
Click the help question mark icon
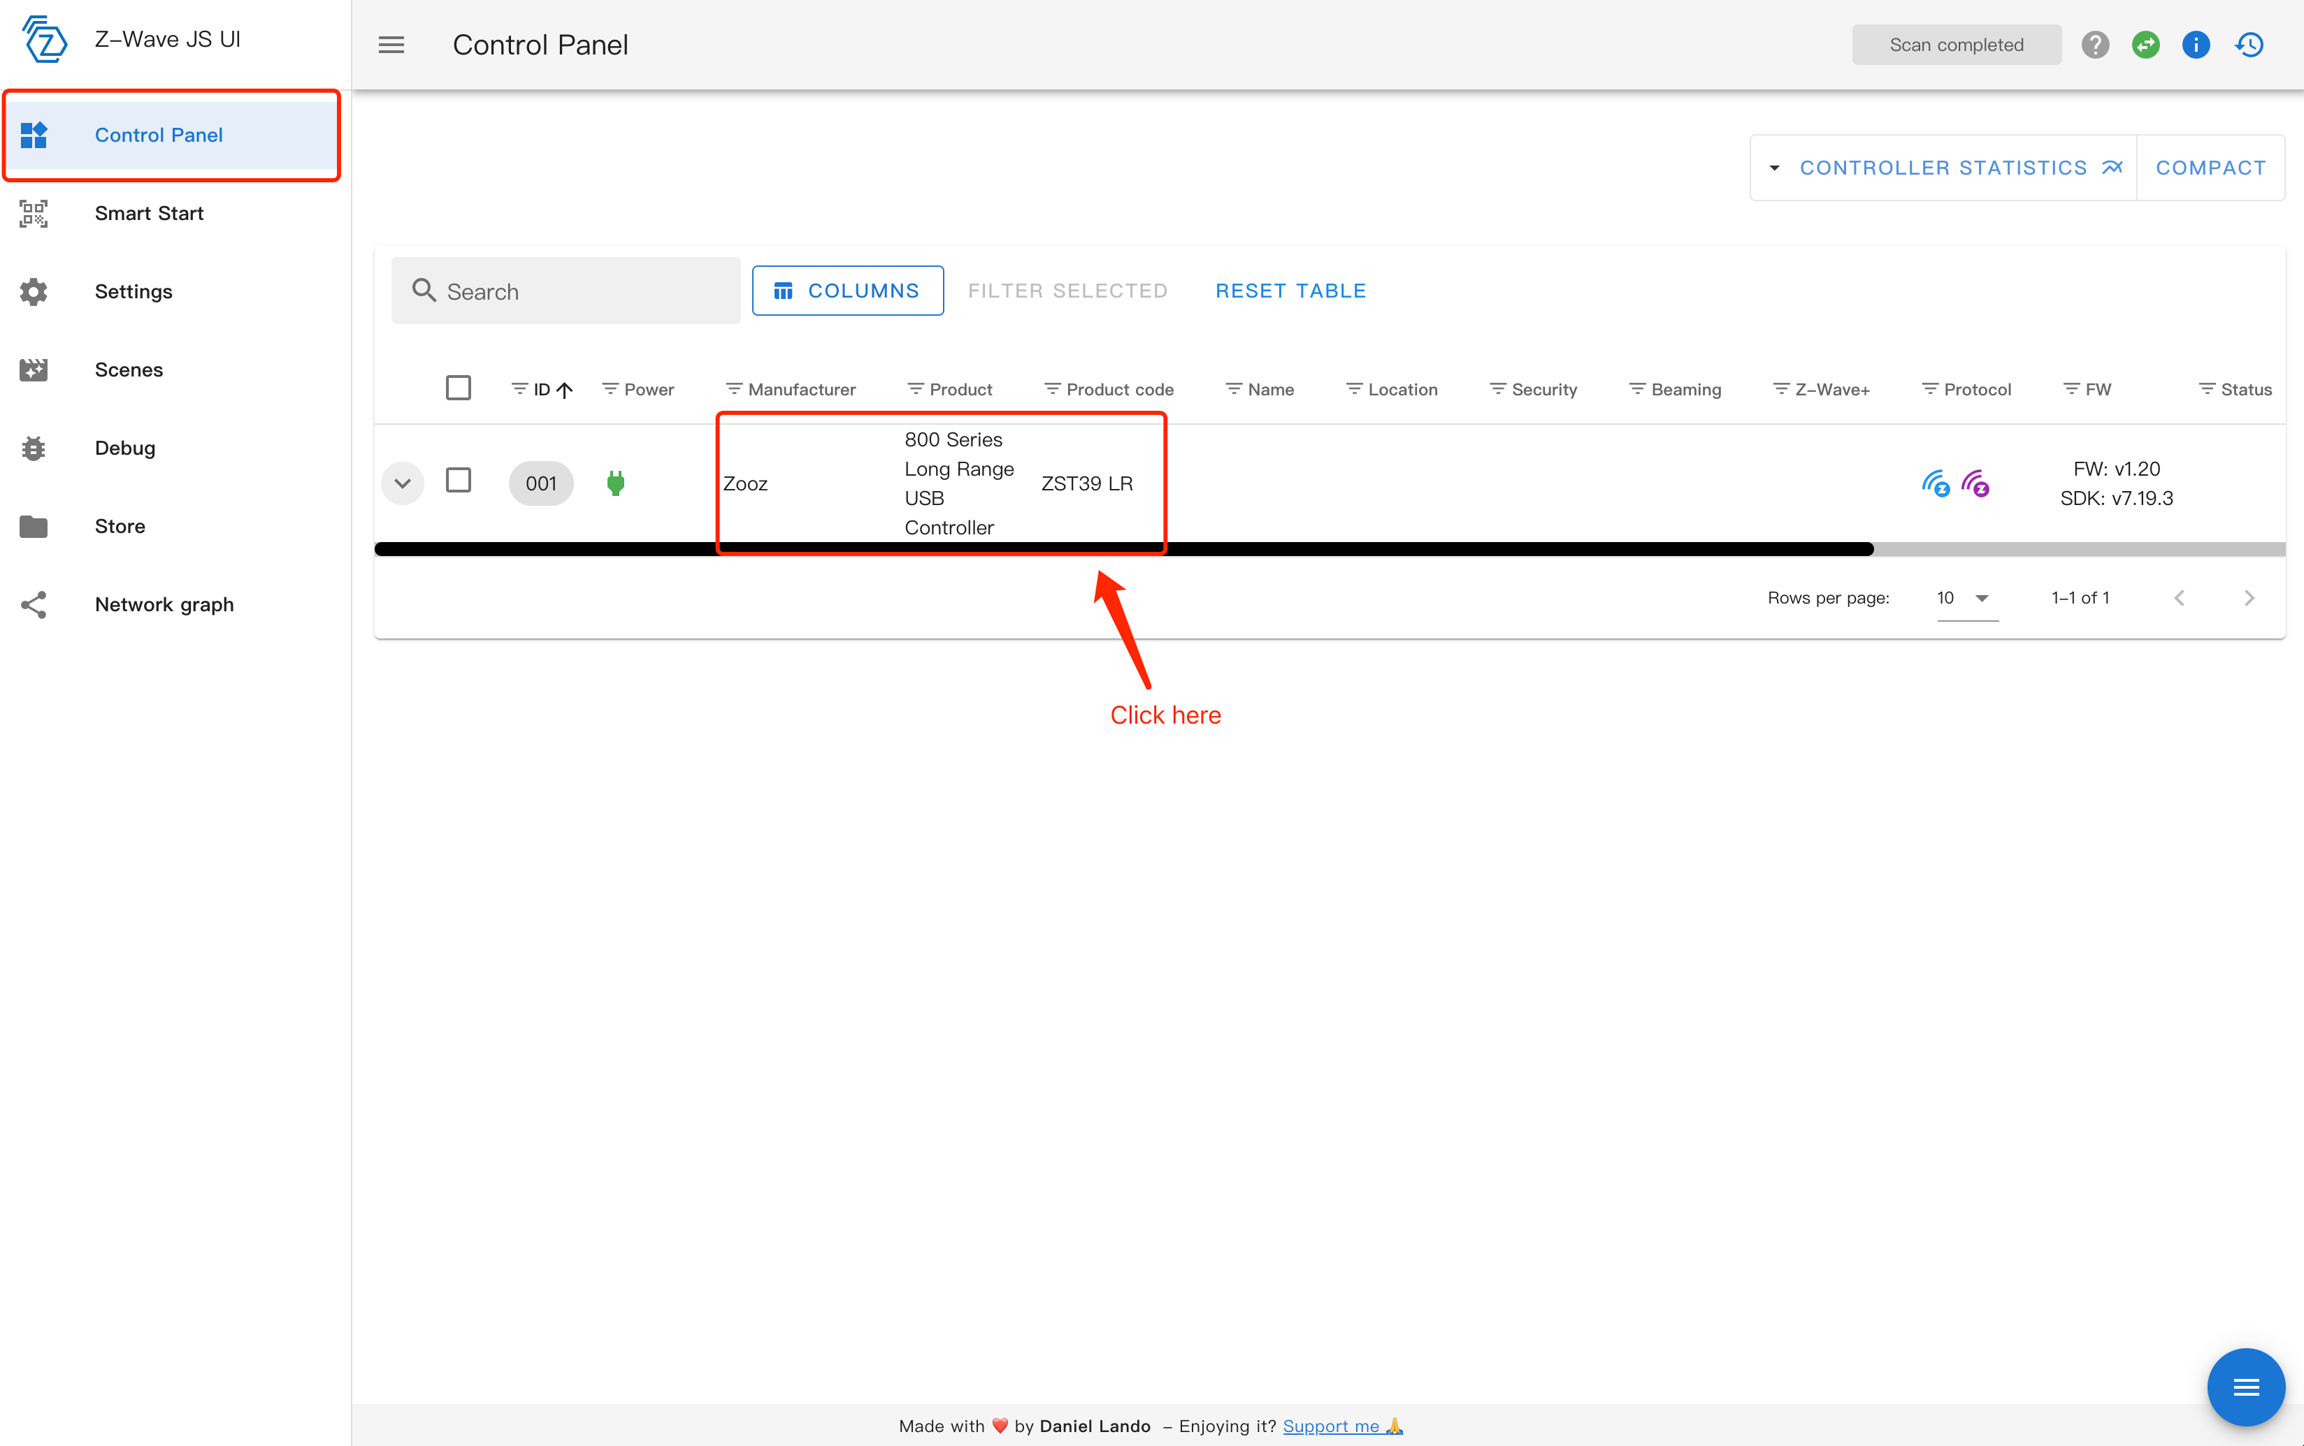[2095, 45]
